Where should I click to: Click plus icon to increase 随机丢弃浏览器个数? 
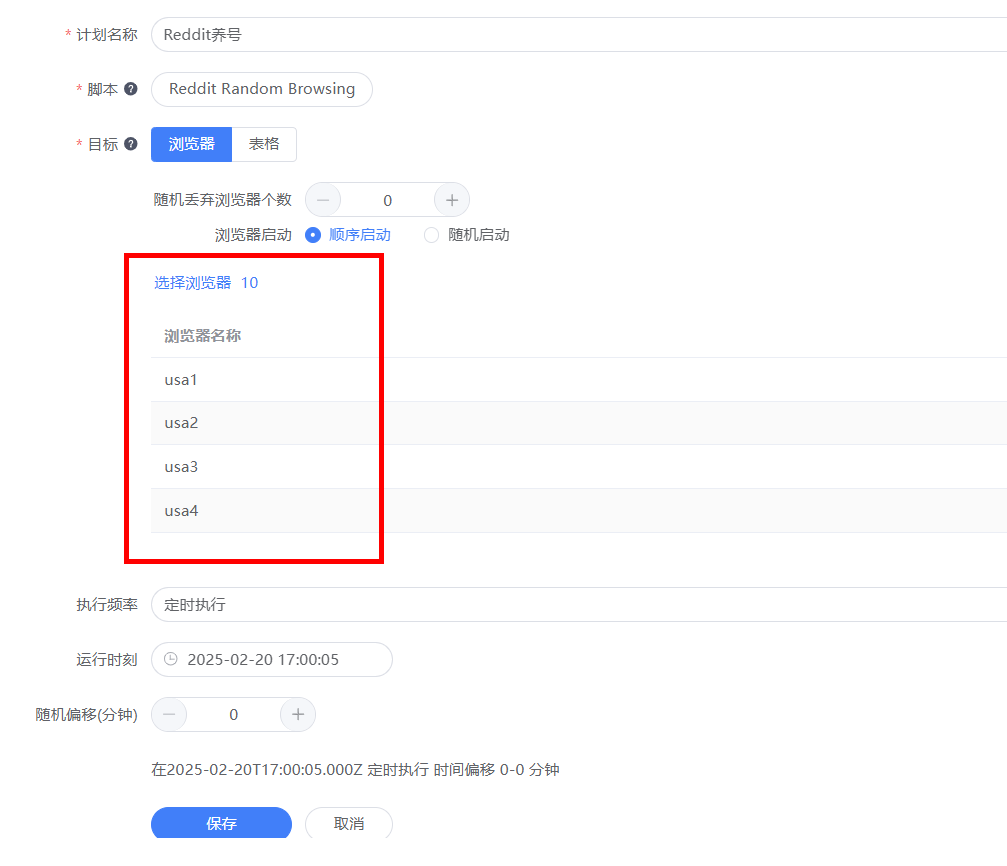[x=451, y=199]
